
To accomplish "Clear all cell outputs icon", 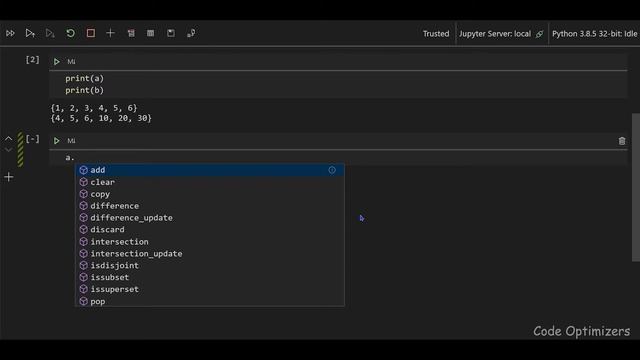I will click(131, 33).
